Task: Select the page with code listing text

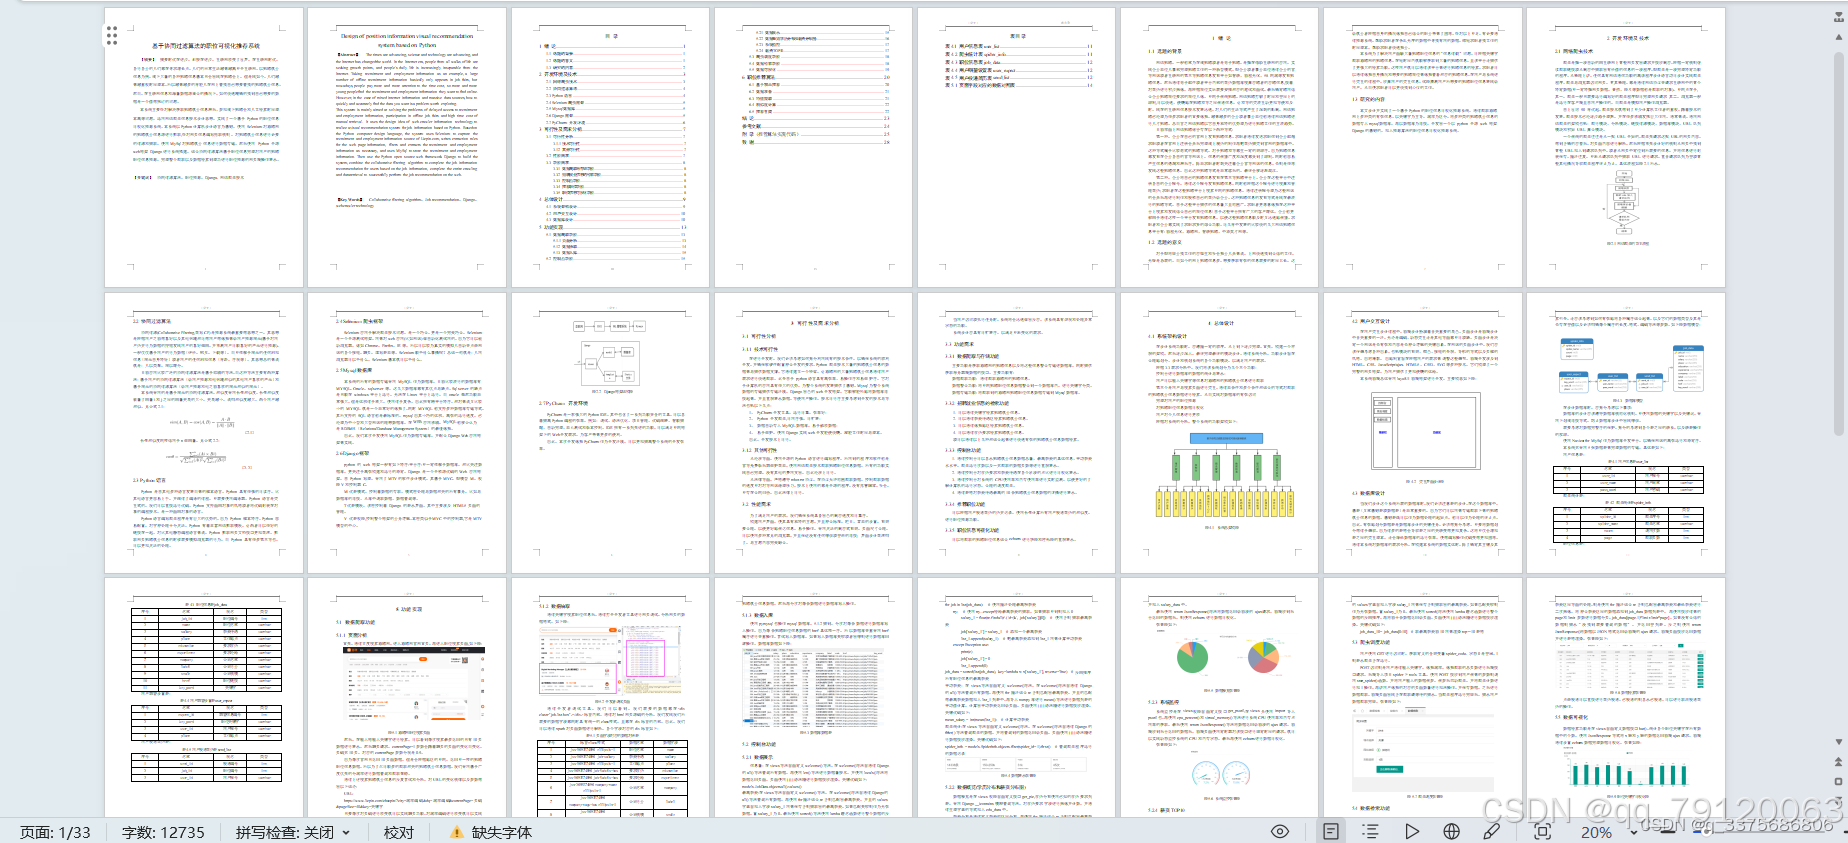Action: 1016,698
